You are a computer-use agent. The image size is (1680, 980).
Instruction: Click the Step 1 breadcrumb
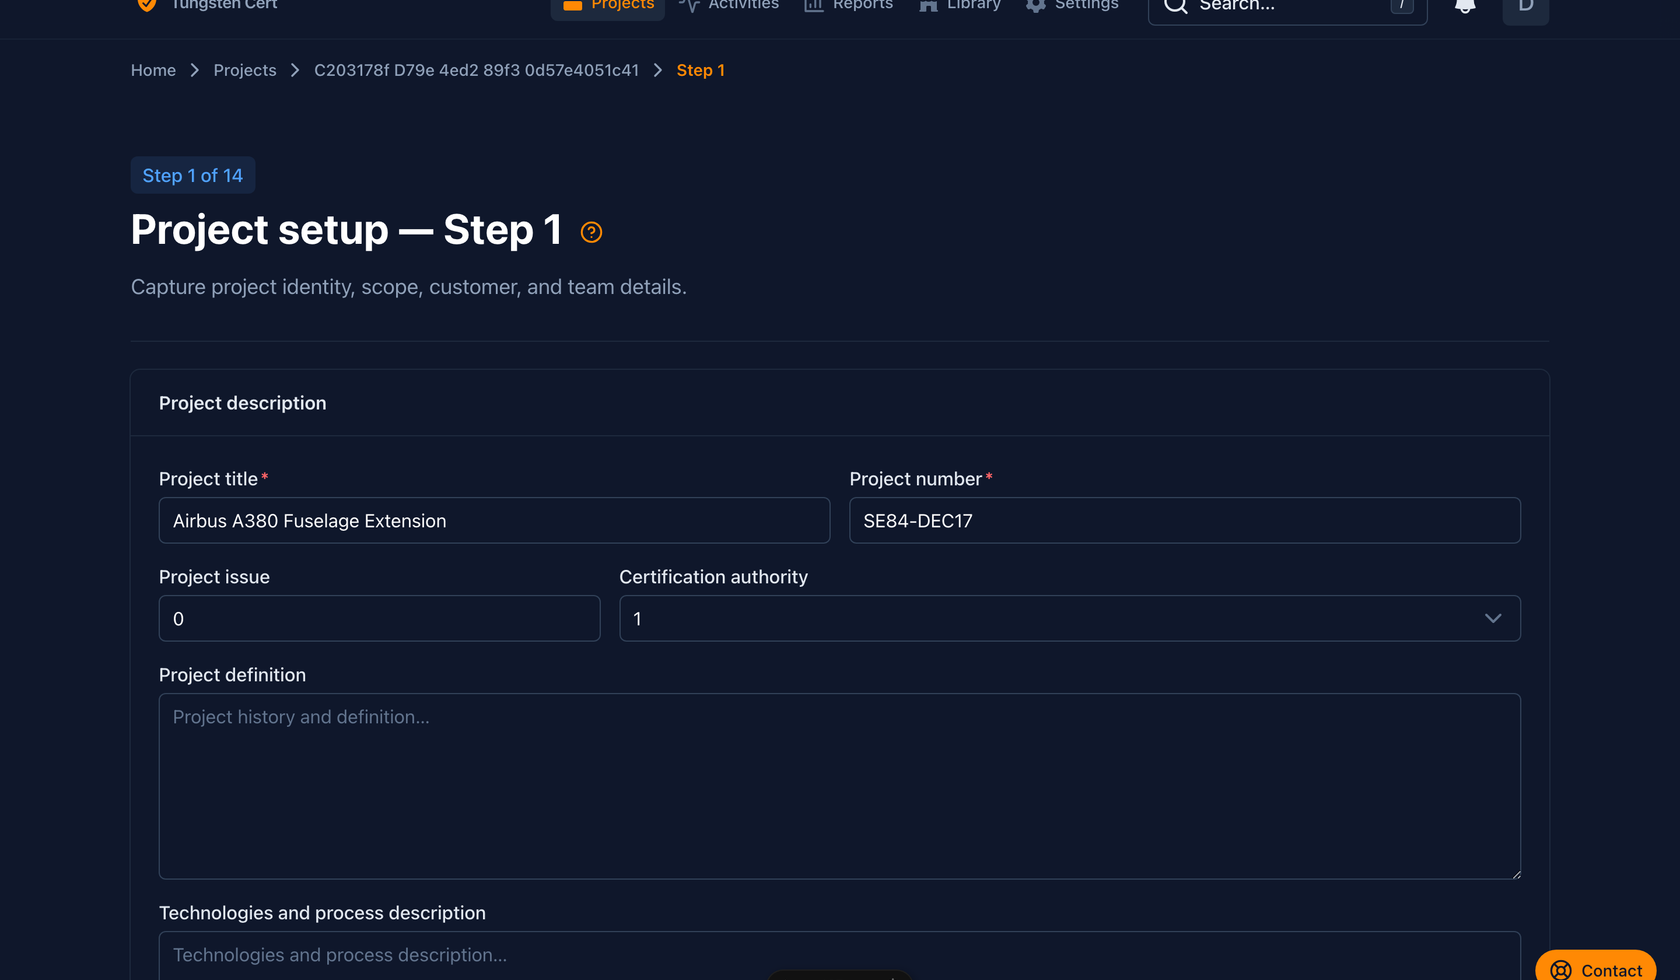pyautogui.click(x=700, y=70)
